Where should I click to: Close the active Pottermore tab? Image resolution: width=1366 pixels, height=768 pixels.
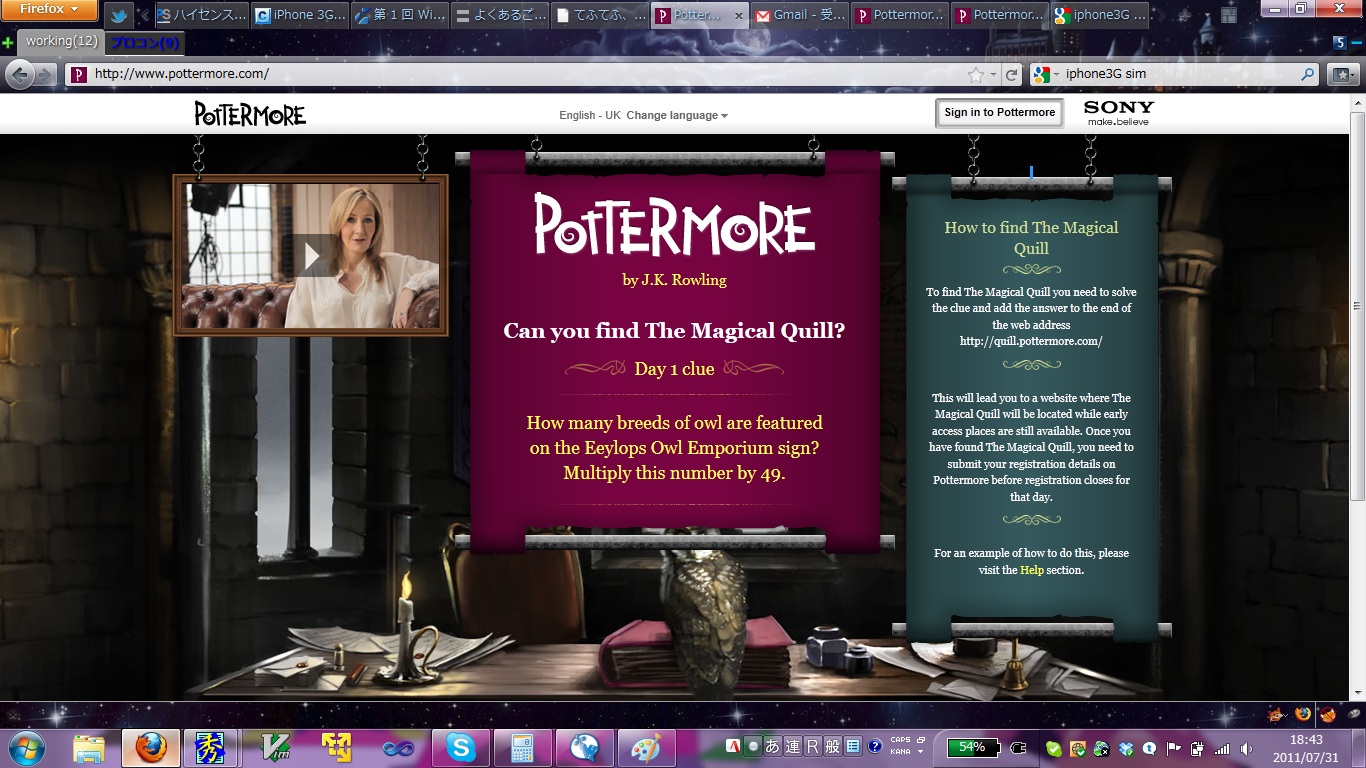tap(739, 16)
